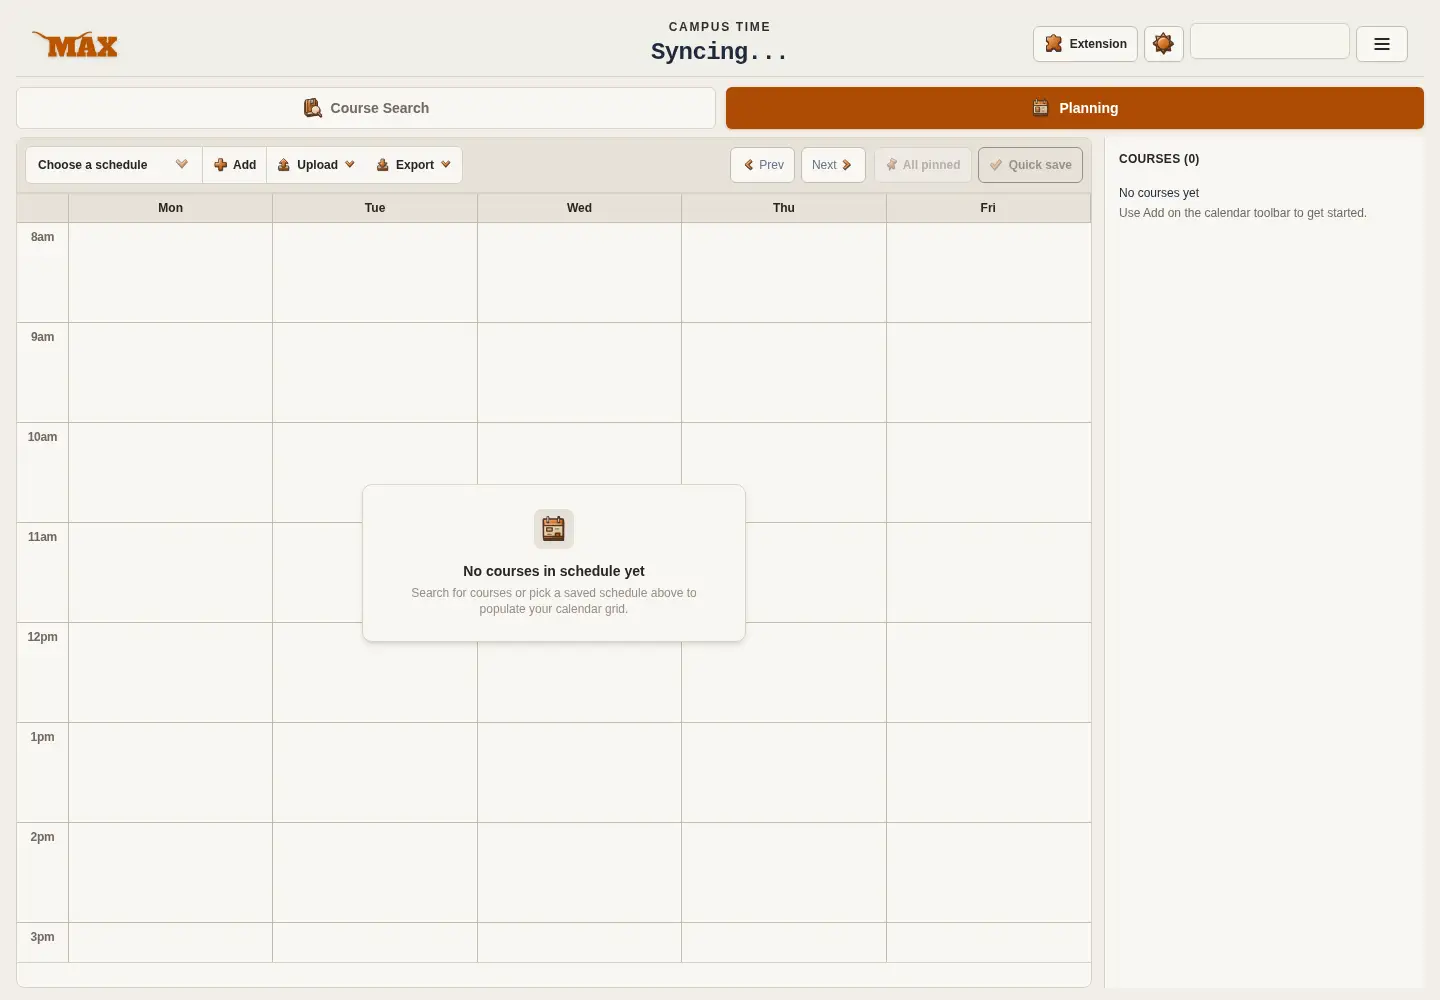Image resolution: width=1440 pixels, height=1000 pixels.
Task: Click the Add button
Action: click(x=235, y=165)
